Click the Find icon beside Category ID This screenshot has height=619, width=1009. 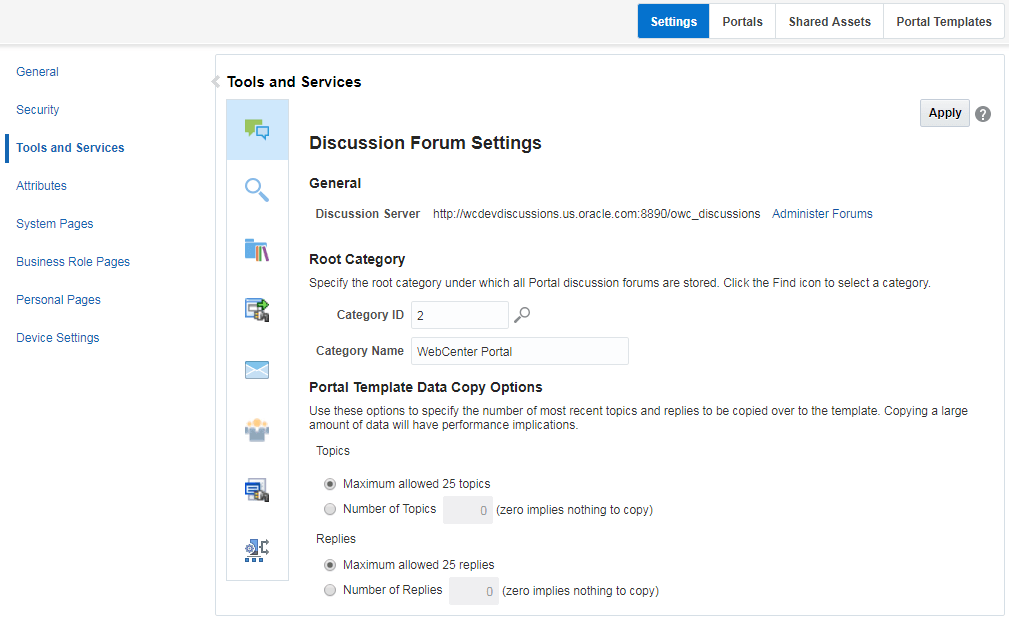[x=521, y=314]
